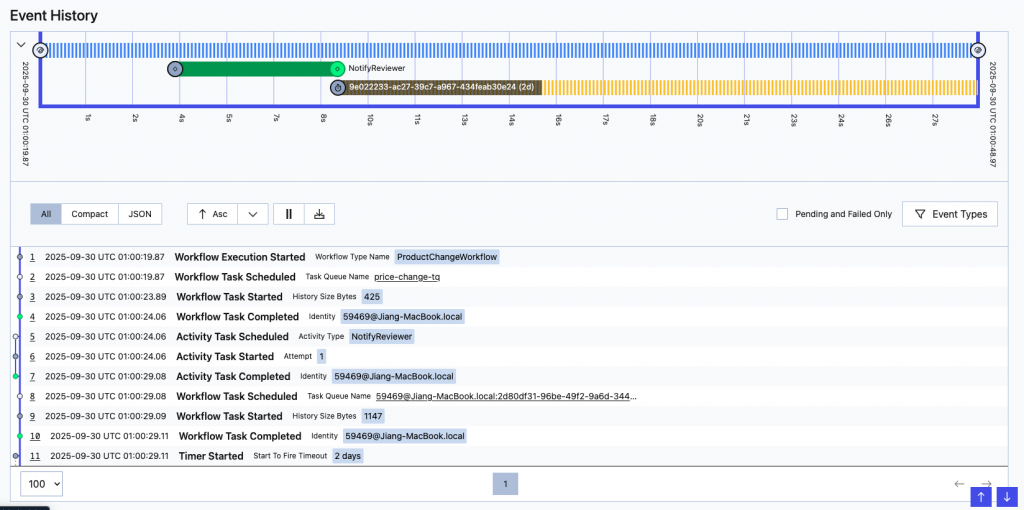Collapse the timeline chevron at top left
The image size is (1024, 510).
tap(21, 45)
